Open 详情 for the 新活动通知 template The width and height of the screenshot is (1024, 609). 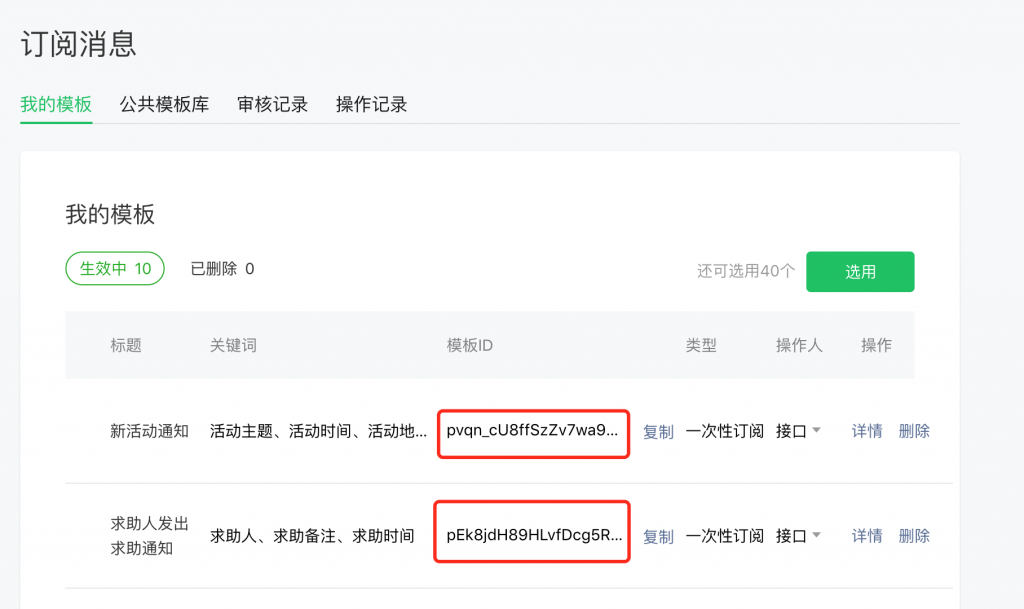[x=867, y=431]
